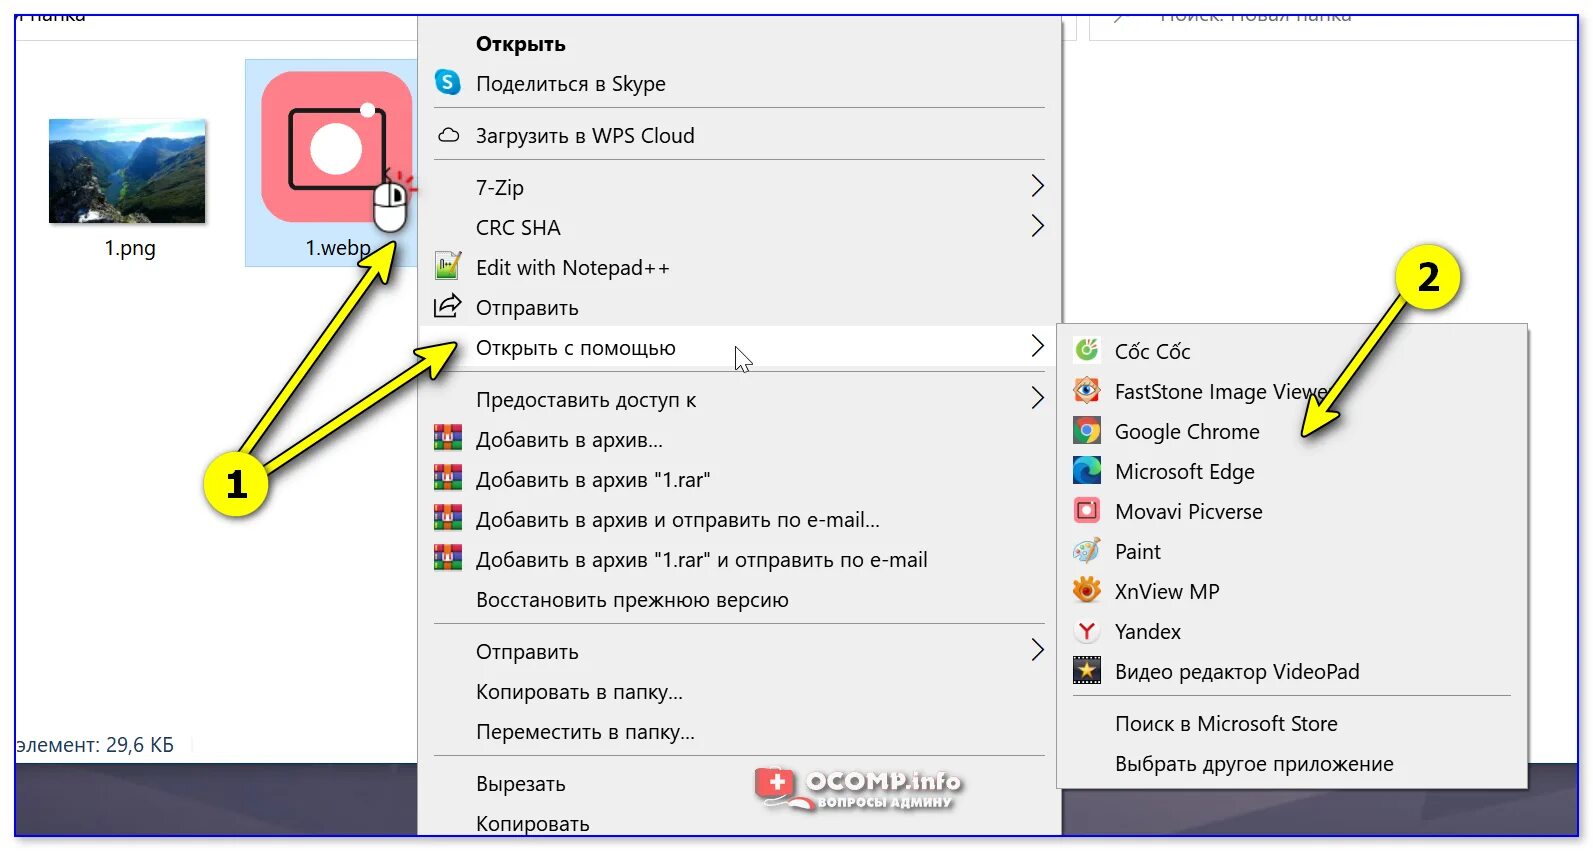Screen dimensions: 1593x851
Task: Click the Paint palette icon
Action: (x=1087, y=551)
